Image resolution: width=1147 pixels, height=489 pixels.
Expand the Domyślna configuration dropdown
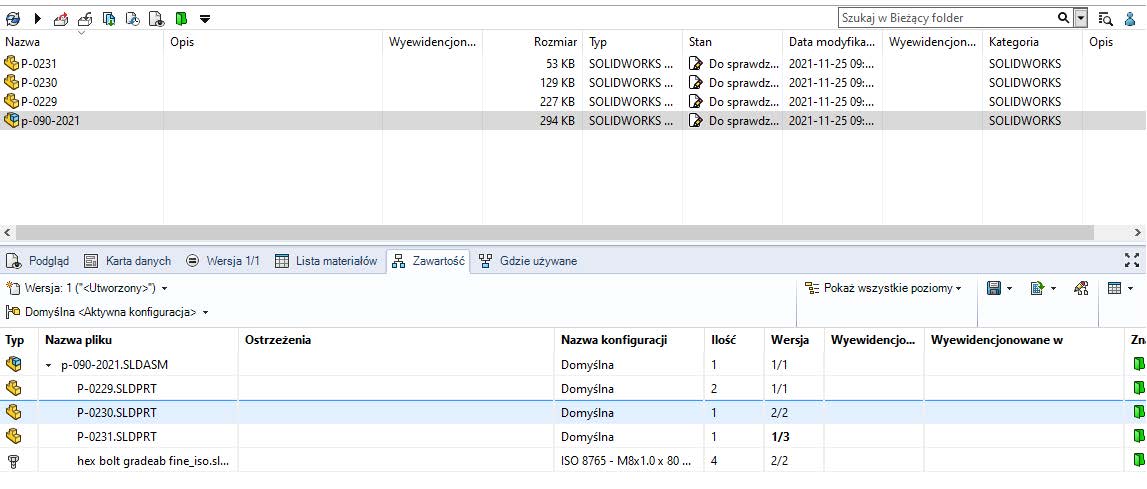(x=108, y=312)
